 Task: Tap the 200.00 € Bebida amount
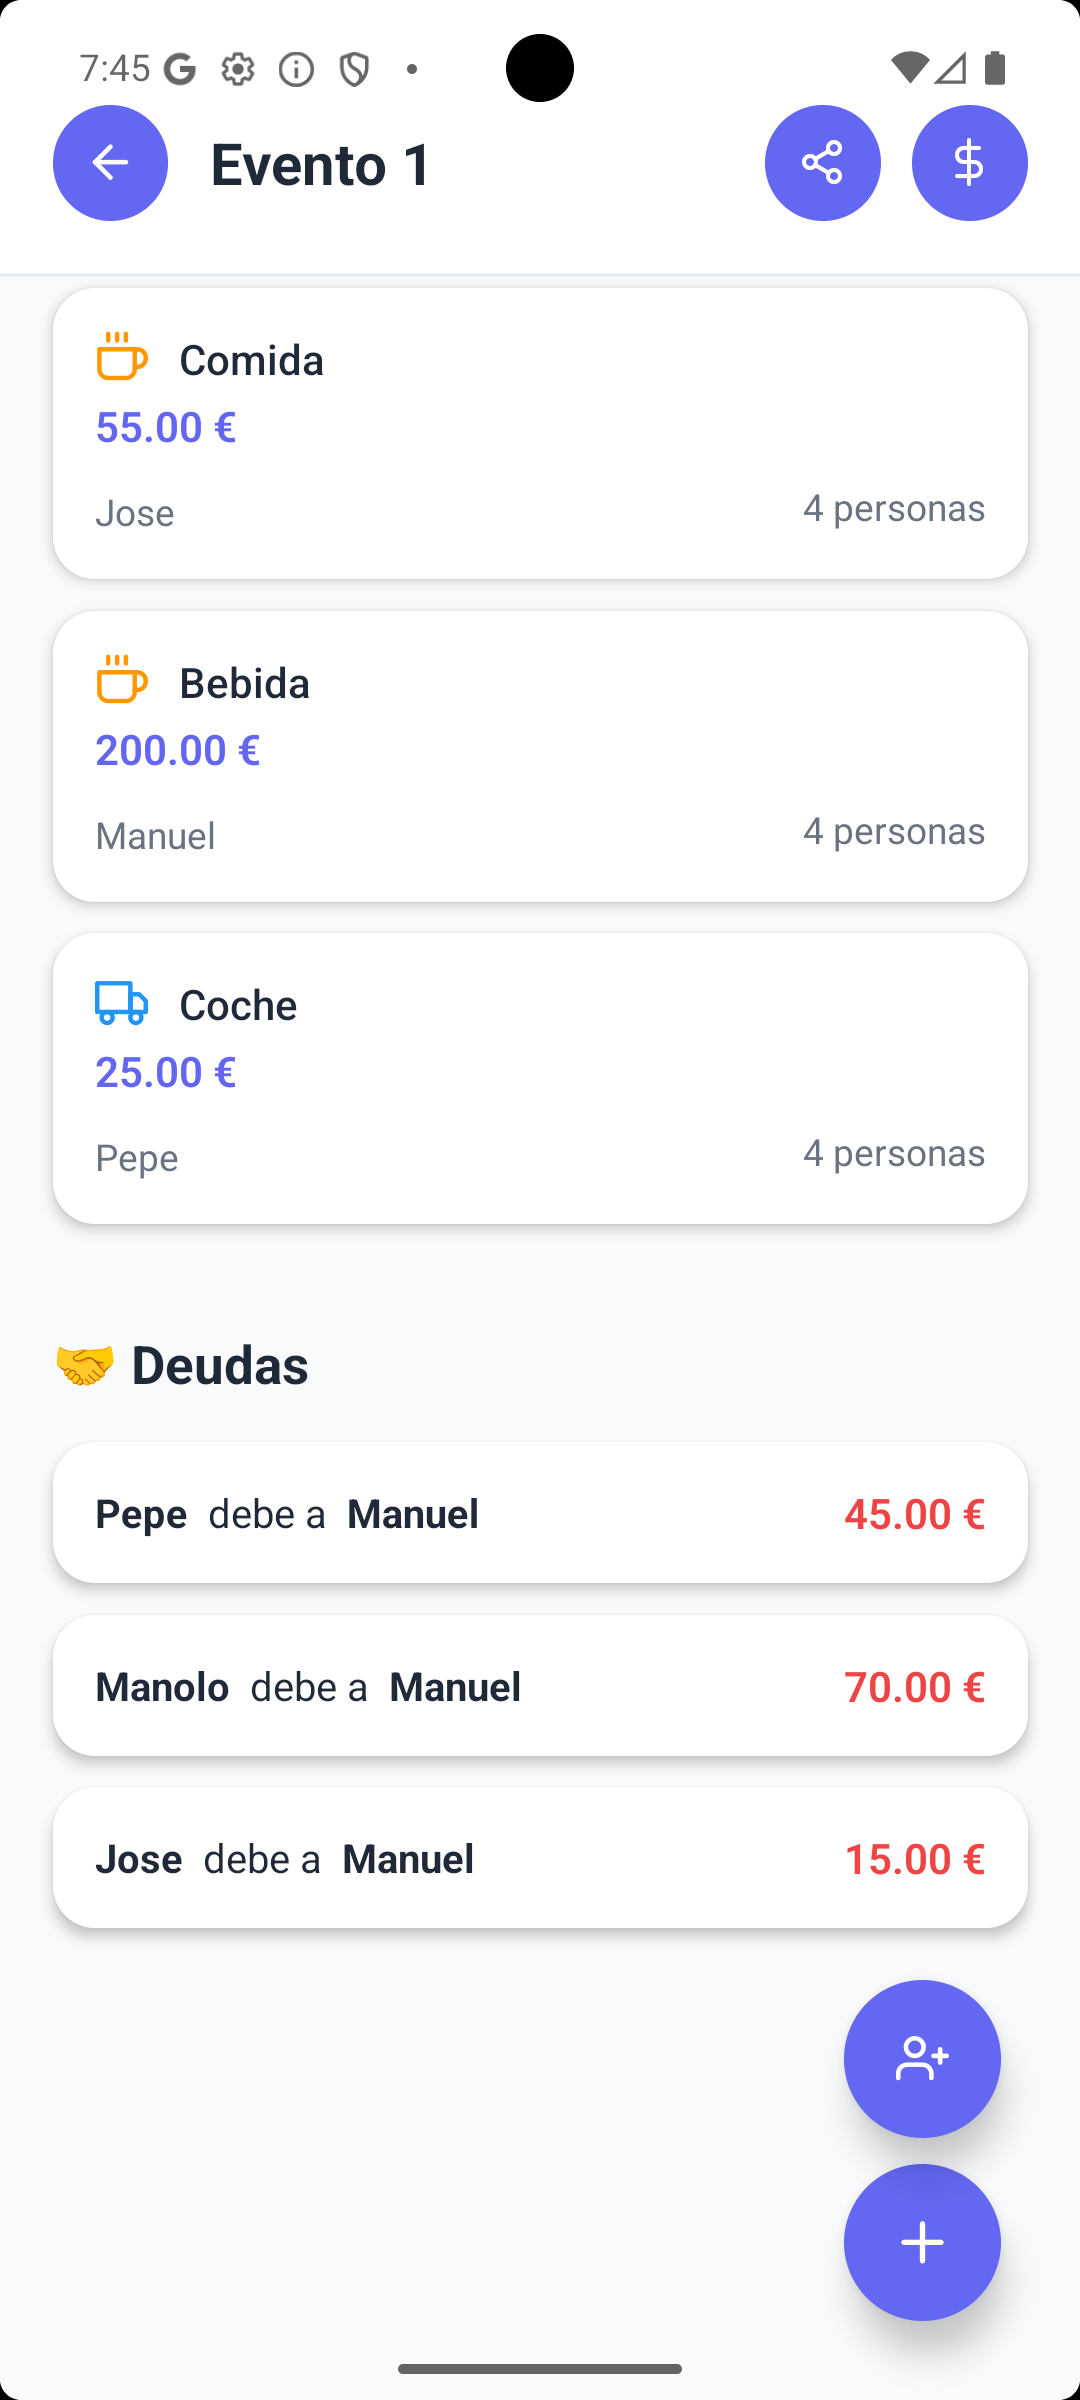point(178,750)
